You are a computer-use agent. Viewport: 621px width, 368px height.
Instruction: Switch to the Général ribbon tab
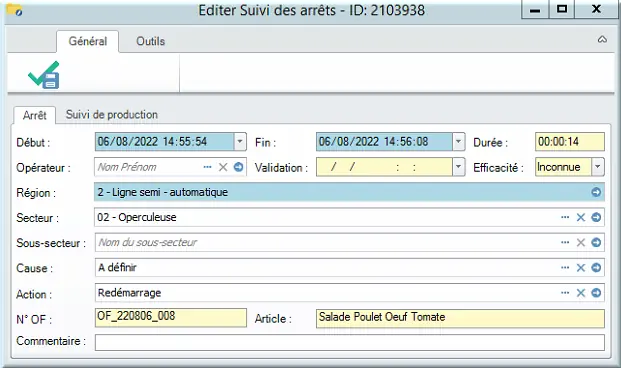coord(88,41)
